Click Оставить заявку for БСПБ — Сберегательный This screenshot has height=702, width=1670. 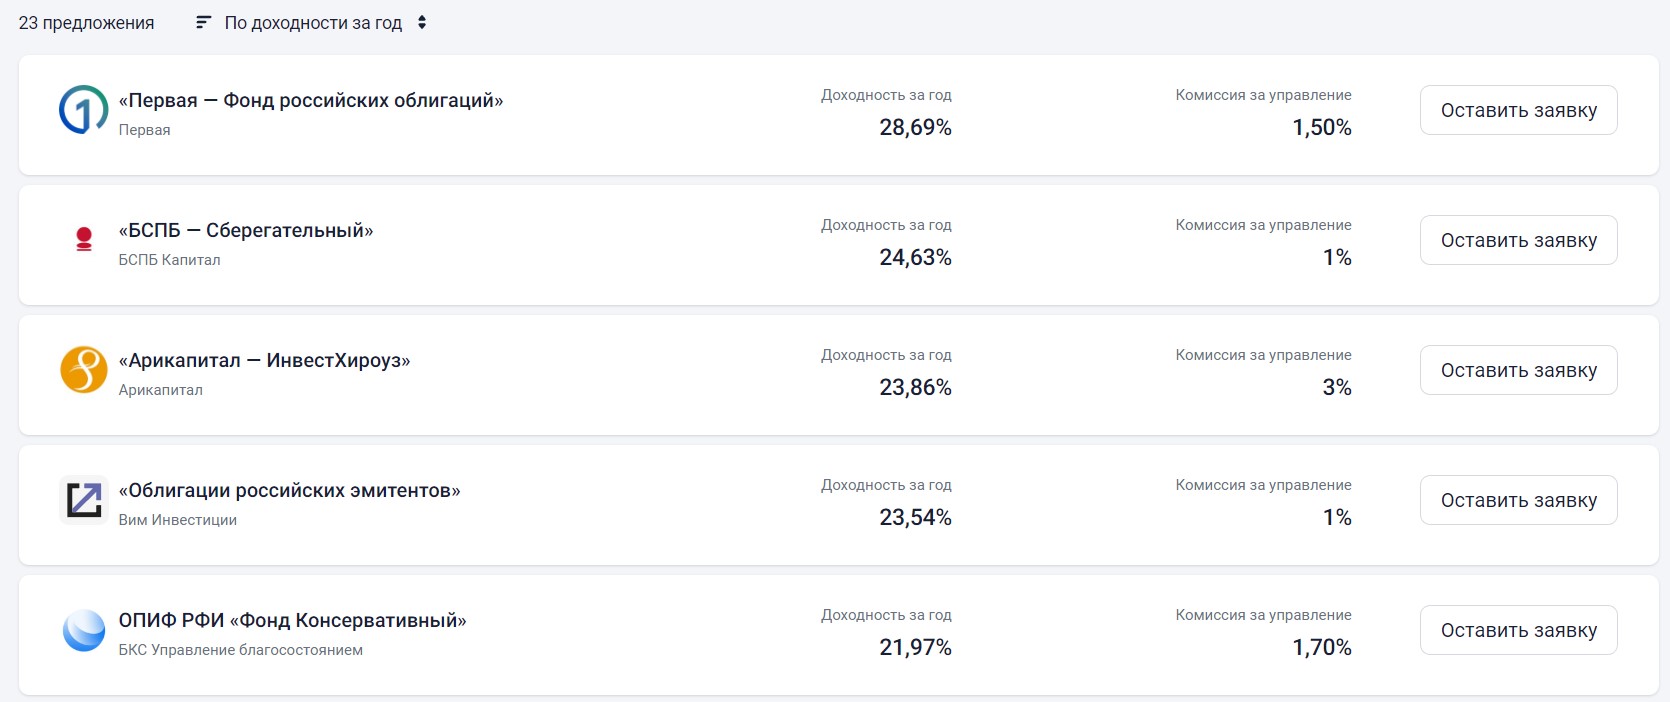click(1518, 240)
